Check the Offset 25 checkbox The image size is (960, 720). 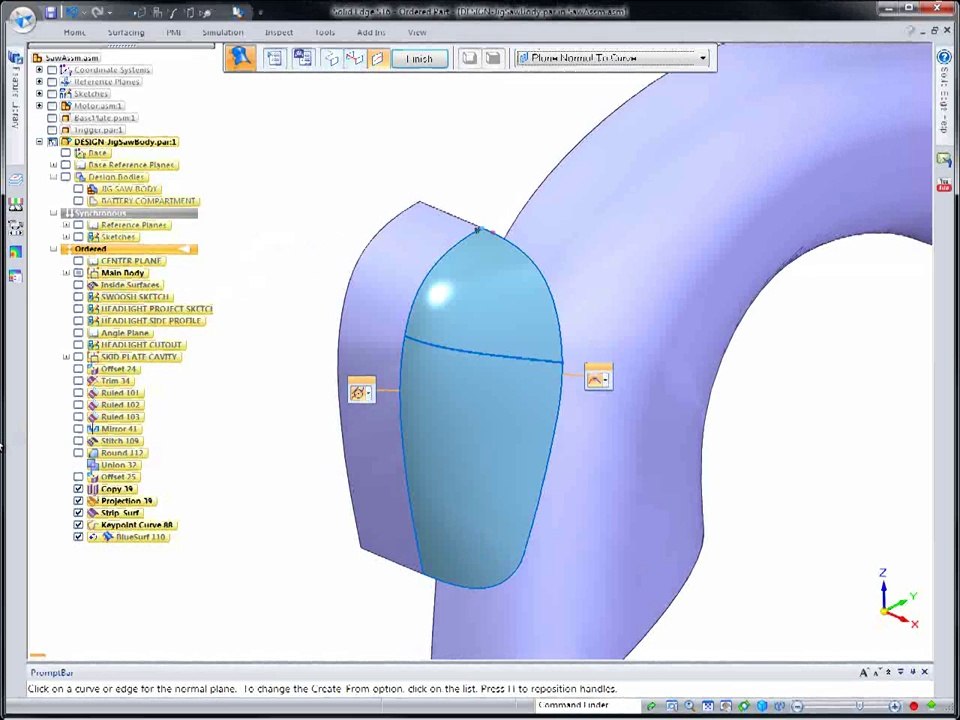tap(78, 476)
